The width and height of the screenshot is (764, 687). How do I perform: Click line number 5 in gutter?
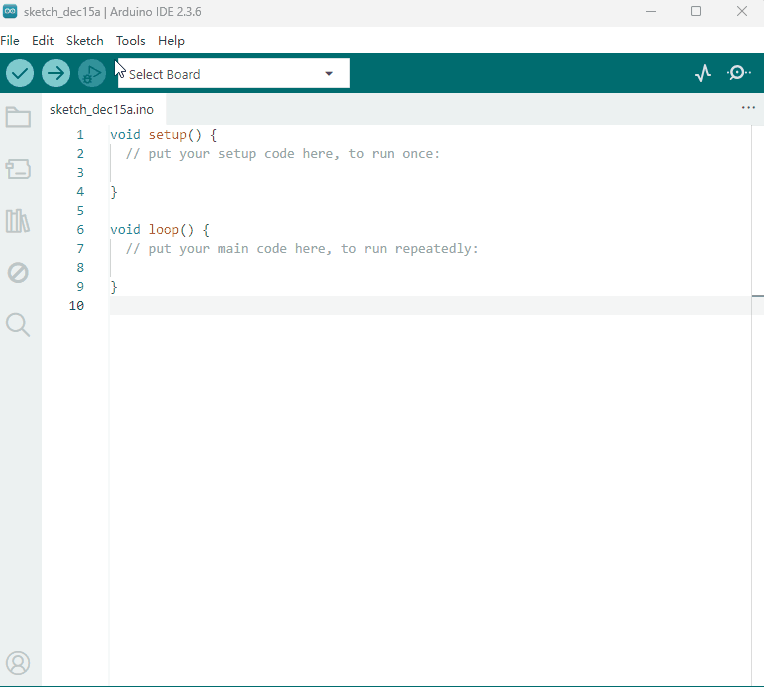coord(80,211)
